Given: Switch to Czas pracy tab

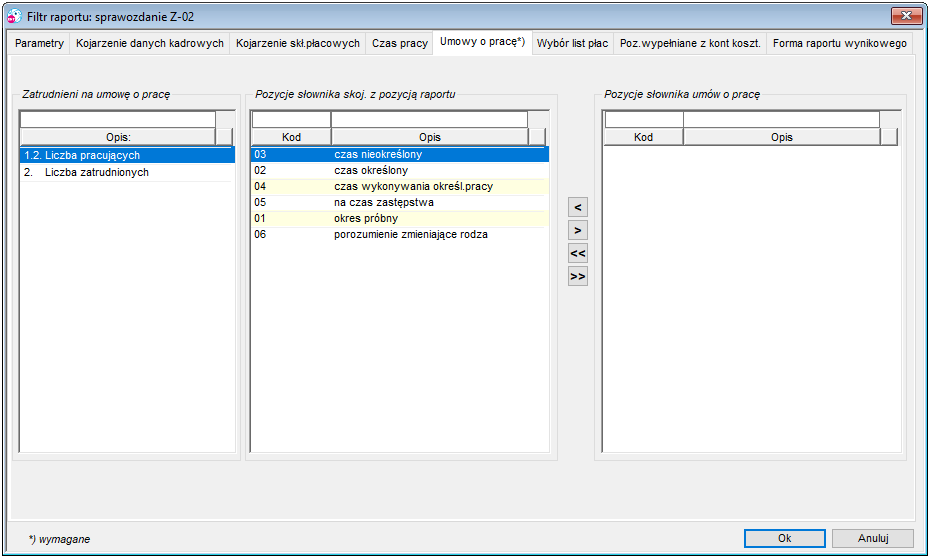Looking at the screenshot, I should point(399,43).
